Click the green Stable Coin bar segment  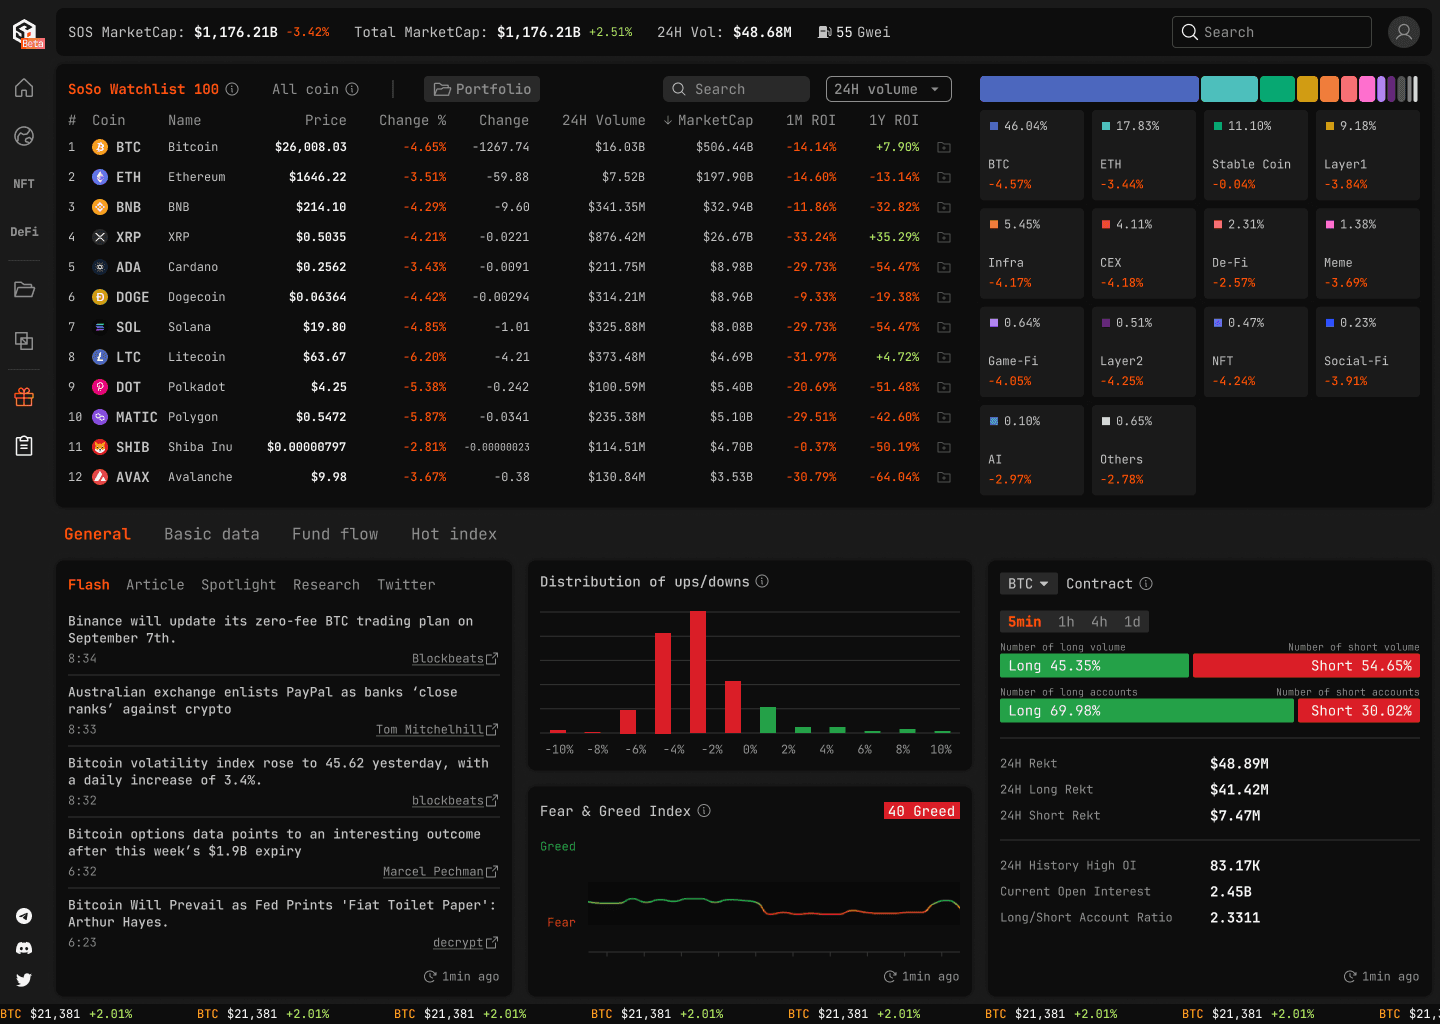click(1277, 89)
